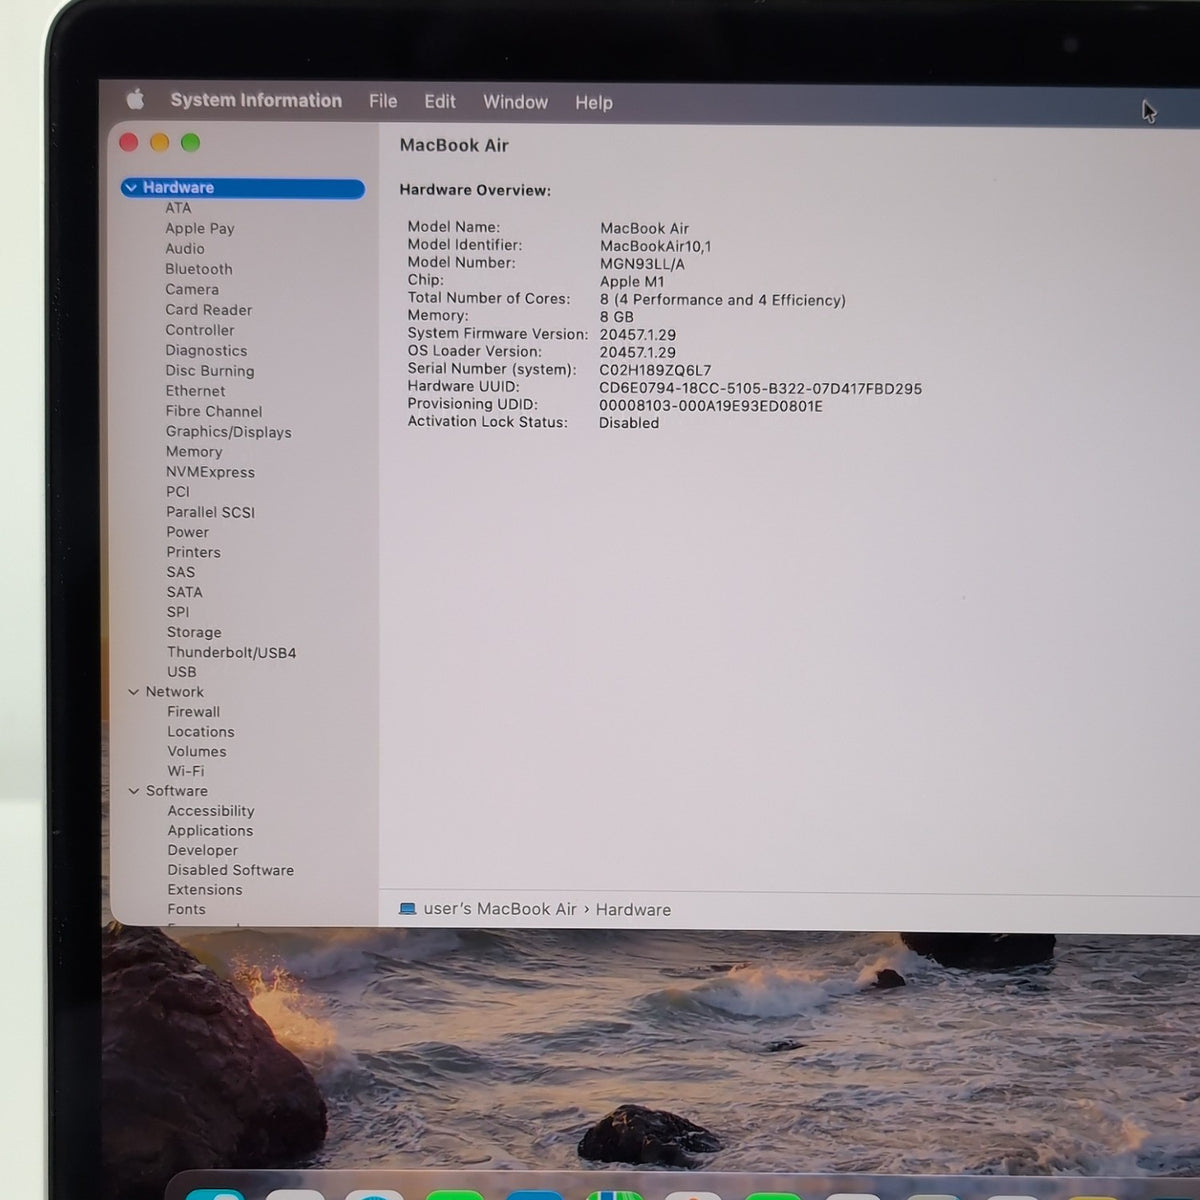Minimize window with the yellow button

[159, 142]
